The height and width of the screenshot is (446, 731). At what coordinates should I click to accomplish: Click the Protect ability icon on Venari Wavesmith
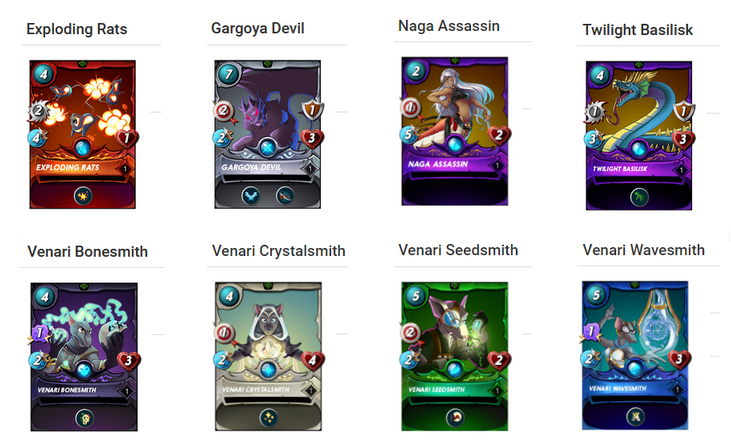pyautogui.click(x=635, y=417)
